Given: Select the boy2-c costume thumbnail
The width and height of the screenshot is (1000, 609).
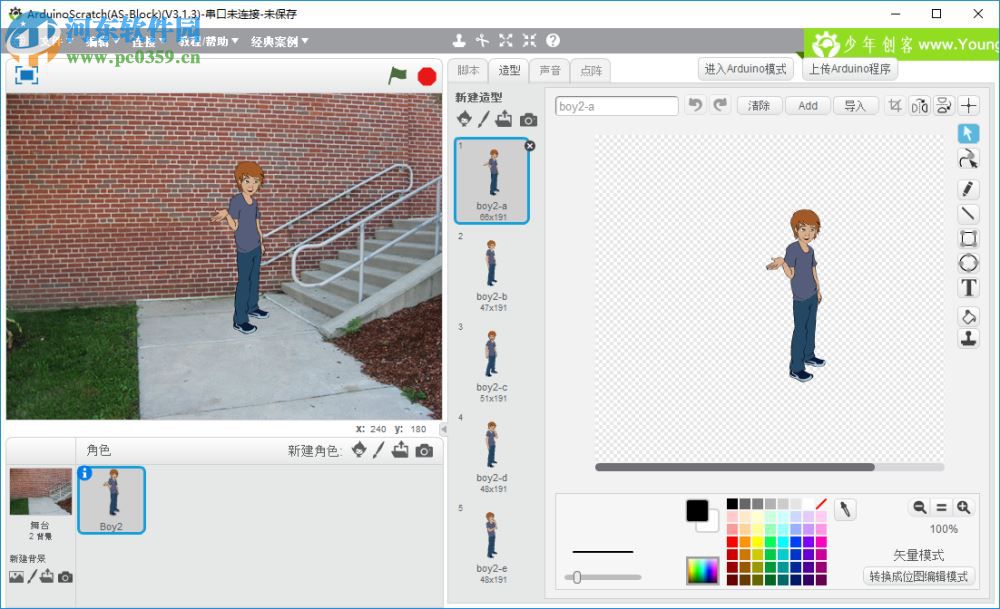Looking at the screenshot, I should [x=491, y=360].
